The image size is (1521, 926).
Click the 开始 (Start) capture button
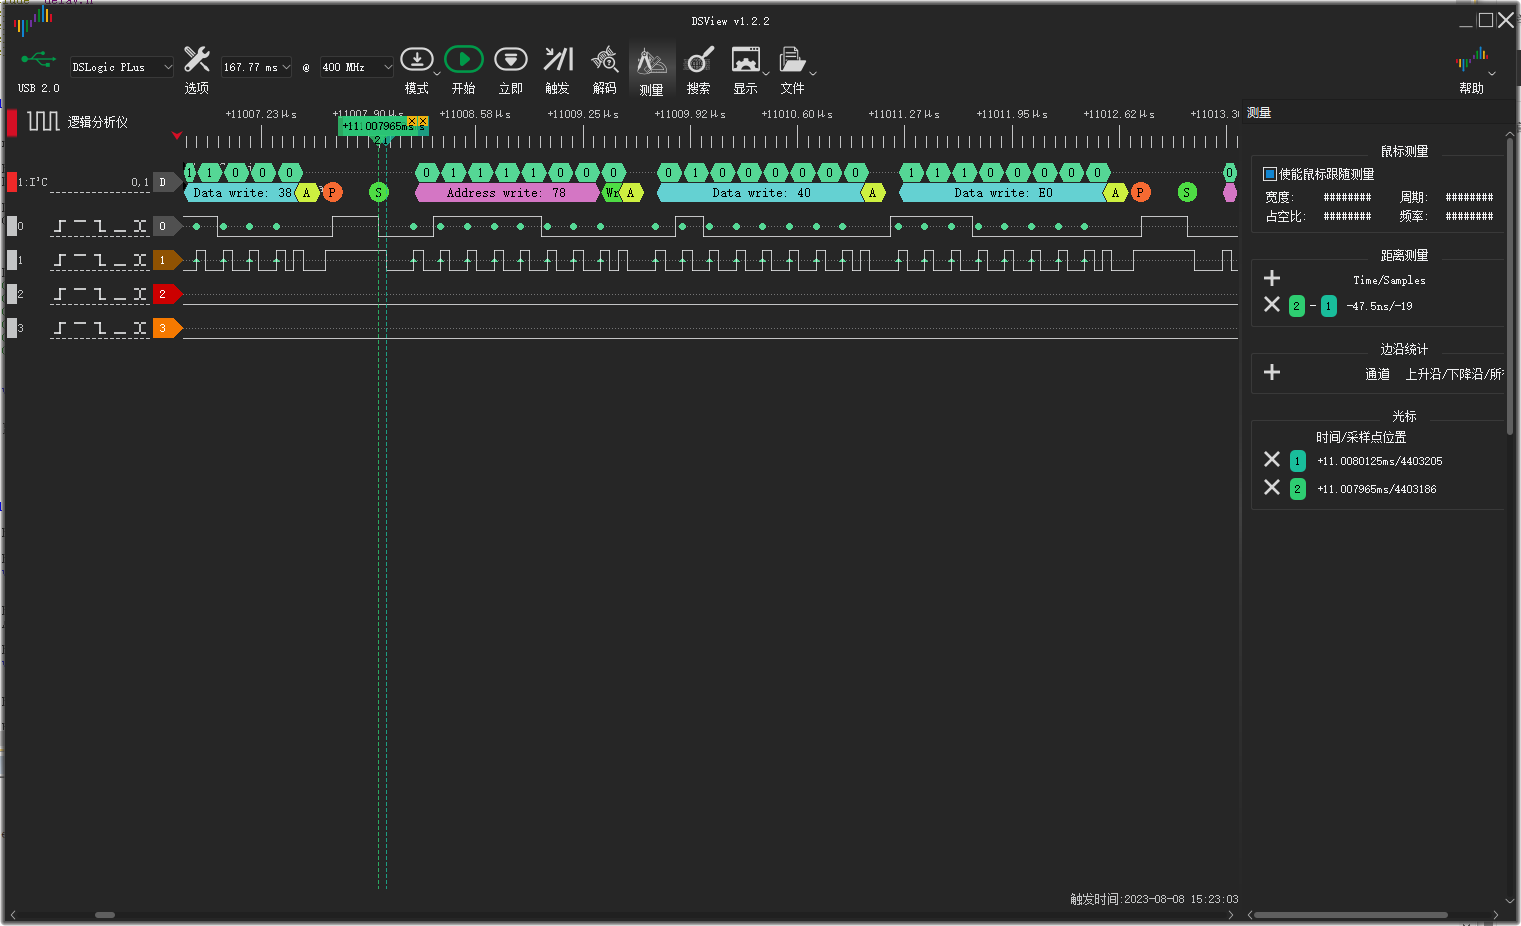(463, 61)
